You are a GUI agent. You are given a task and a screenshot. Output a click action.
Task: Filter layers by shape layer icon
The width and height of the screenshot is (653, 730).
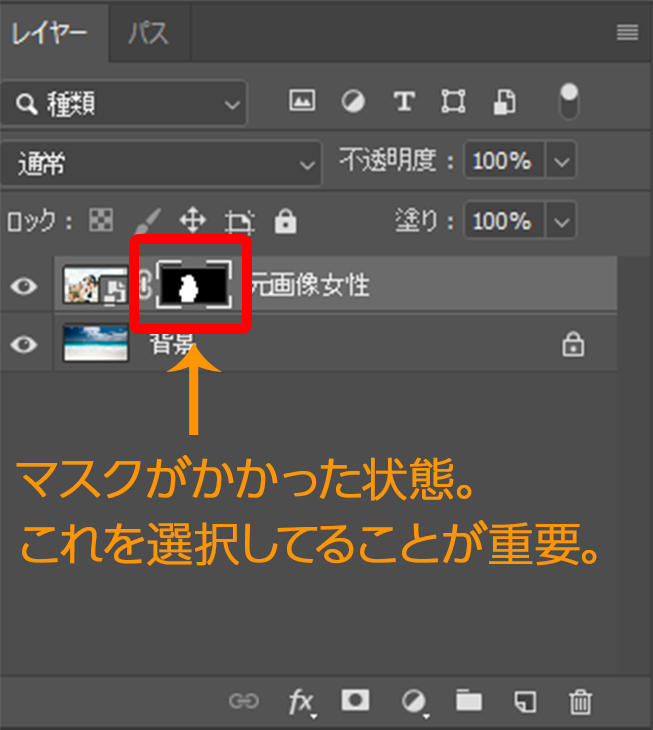tap(454, 102)
